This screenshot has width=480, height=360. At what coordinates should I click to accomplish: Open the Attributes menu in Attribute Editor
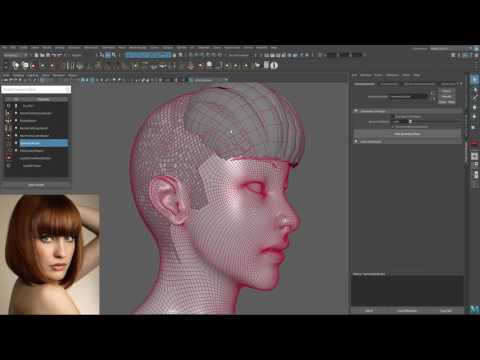(392, 75)
